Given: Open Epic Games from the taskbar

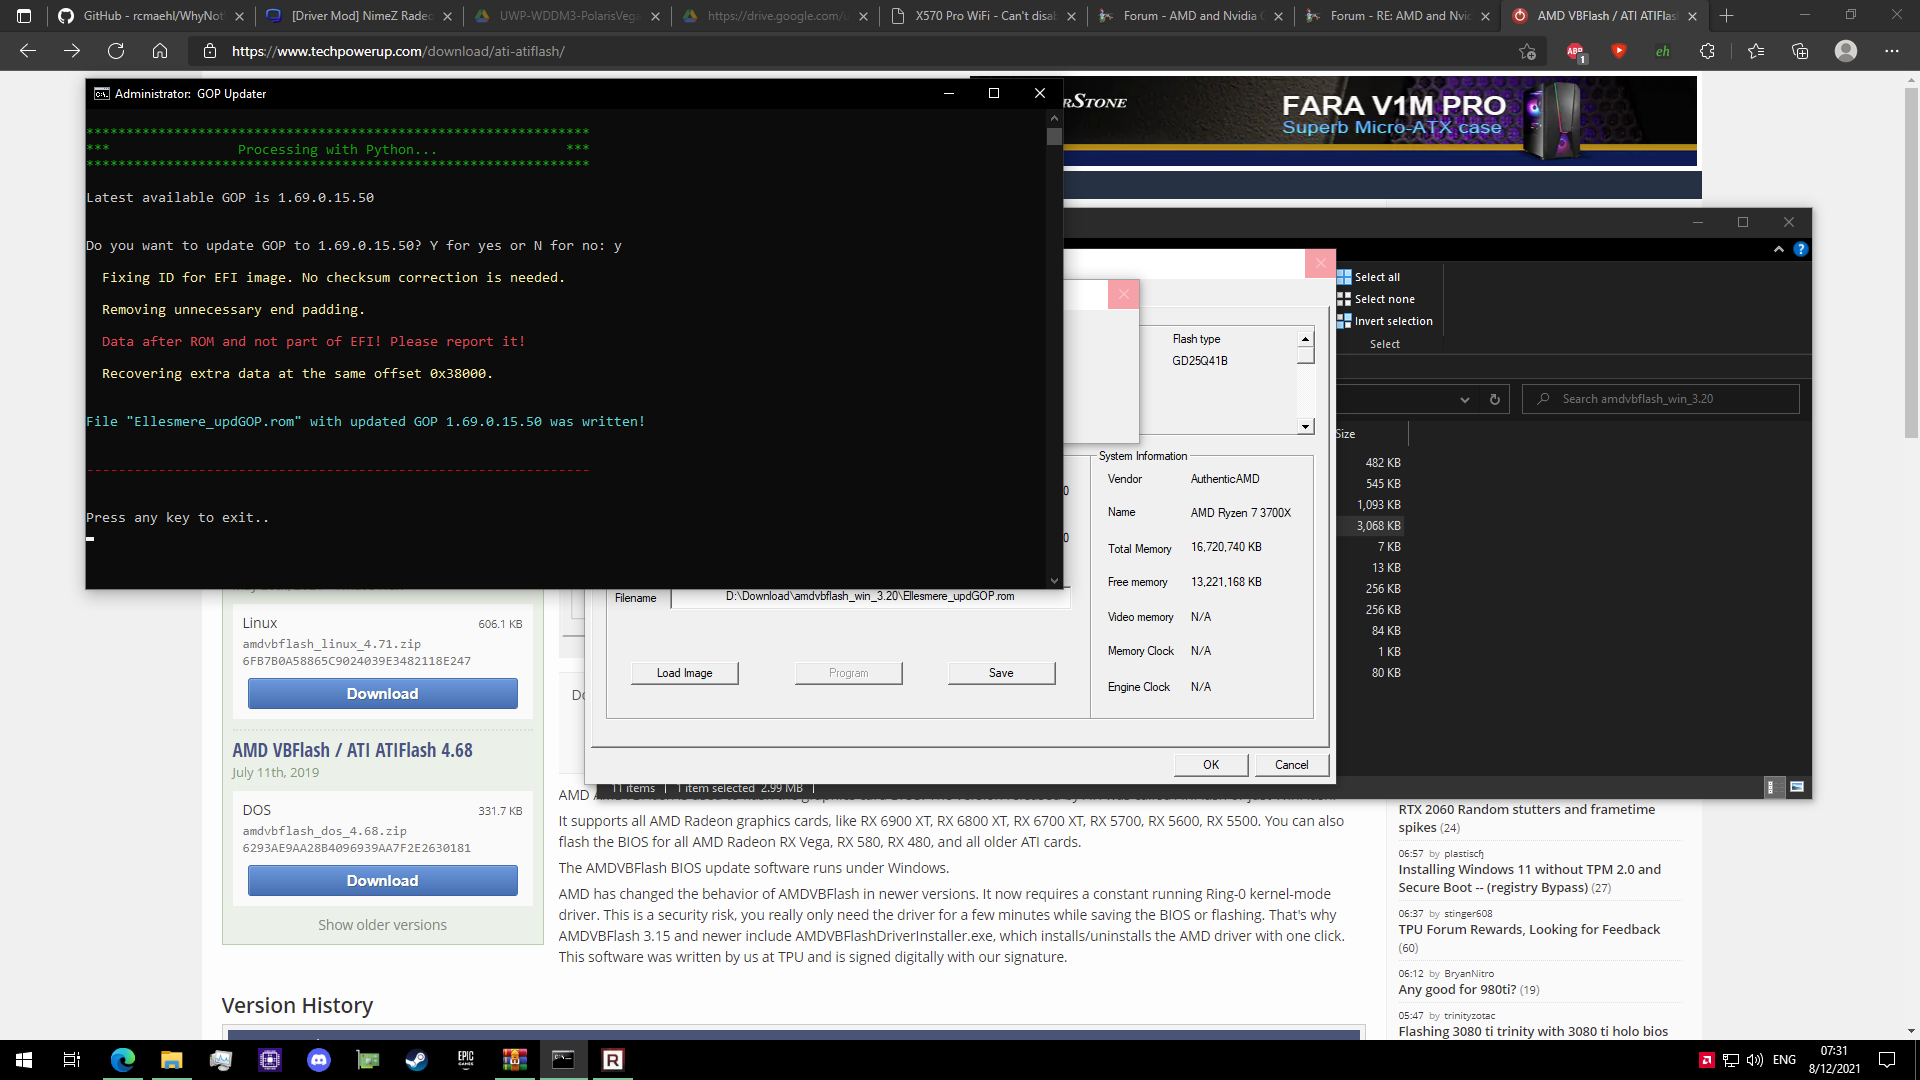Looking at the screenshot, I should tap(466, 1060).
